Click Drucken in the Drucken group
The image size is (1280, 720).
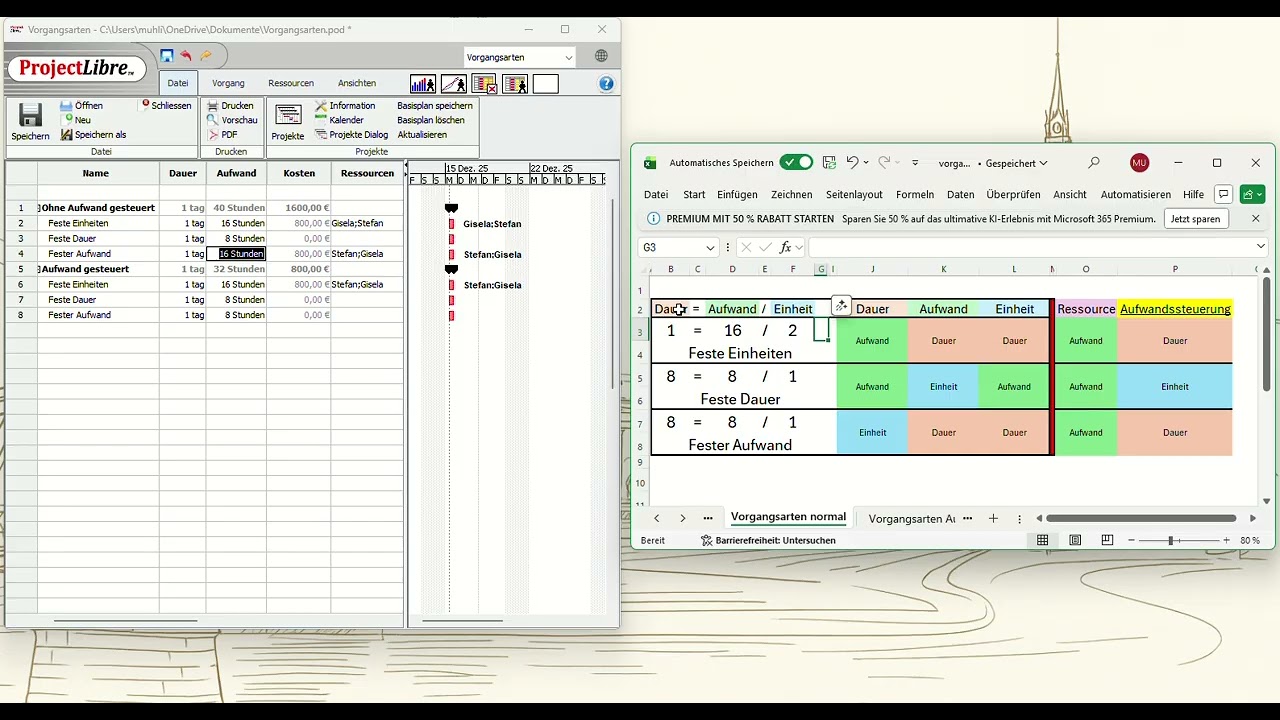pyautogui.click(x=230, y=105)
